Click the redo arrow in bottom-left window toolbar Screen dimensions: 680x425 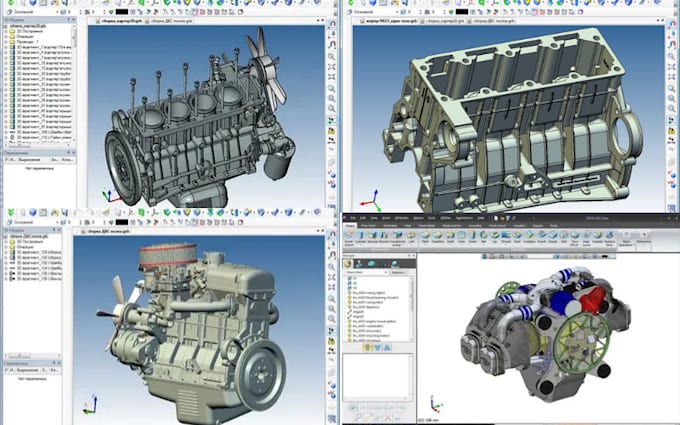pos(90,212)
